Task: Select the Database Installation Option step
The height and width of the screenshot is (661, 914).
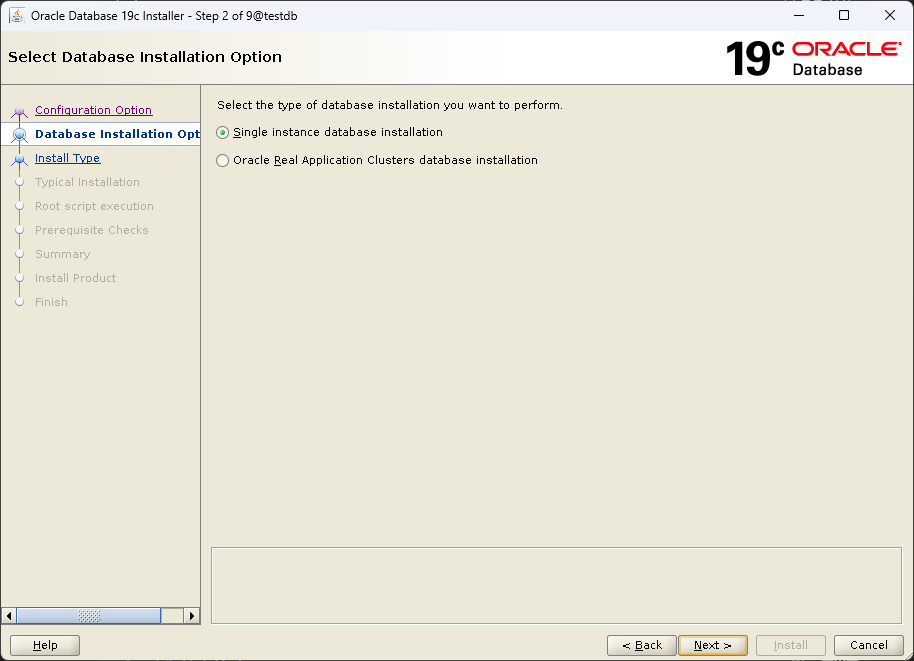Action: (x=117, y=134)
